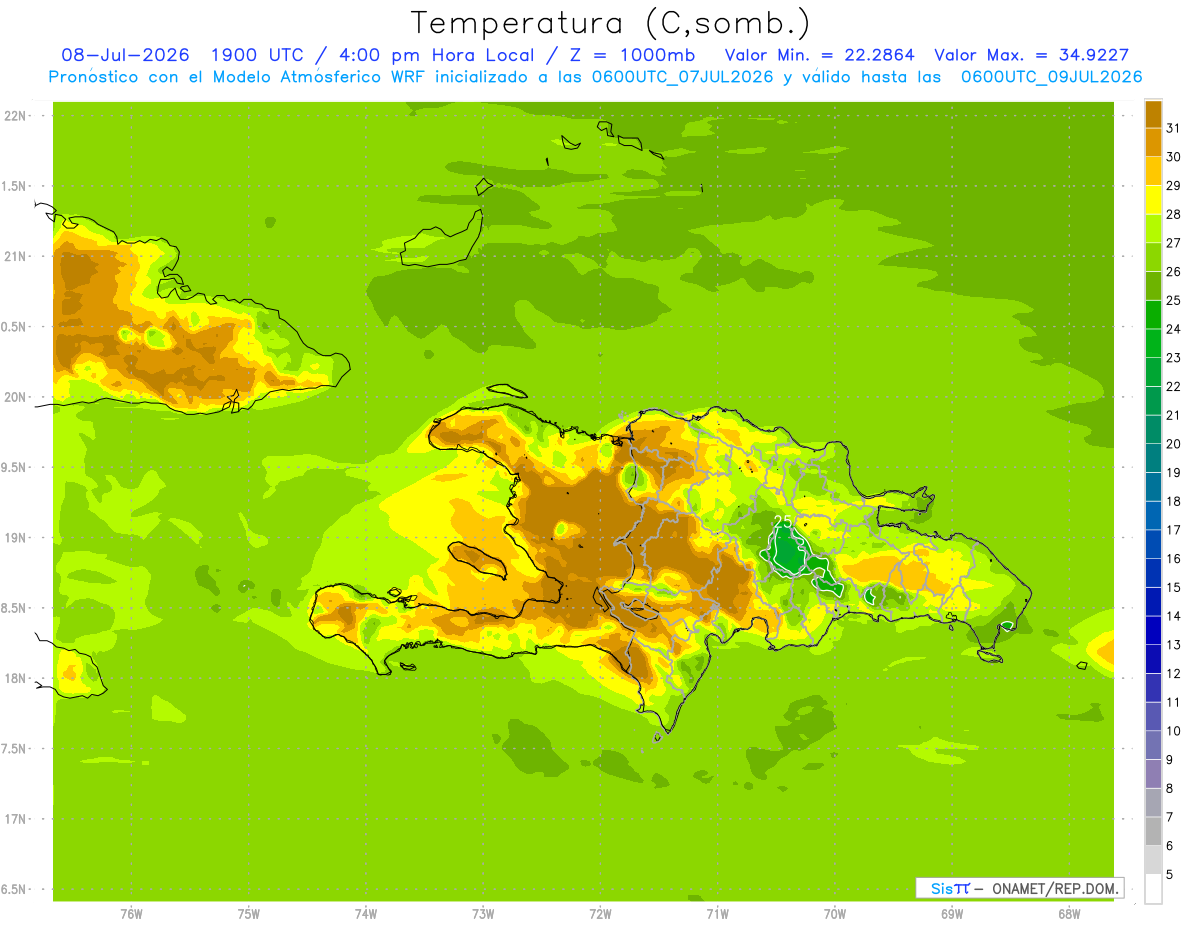The width and height of the screenshot is (1200, 927).
Task: Click the blue swatch between 15 and 16
Action: pyautogui.click(x=1153, y=572)
